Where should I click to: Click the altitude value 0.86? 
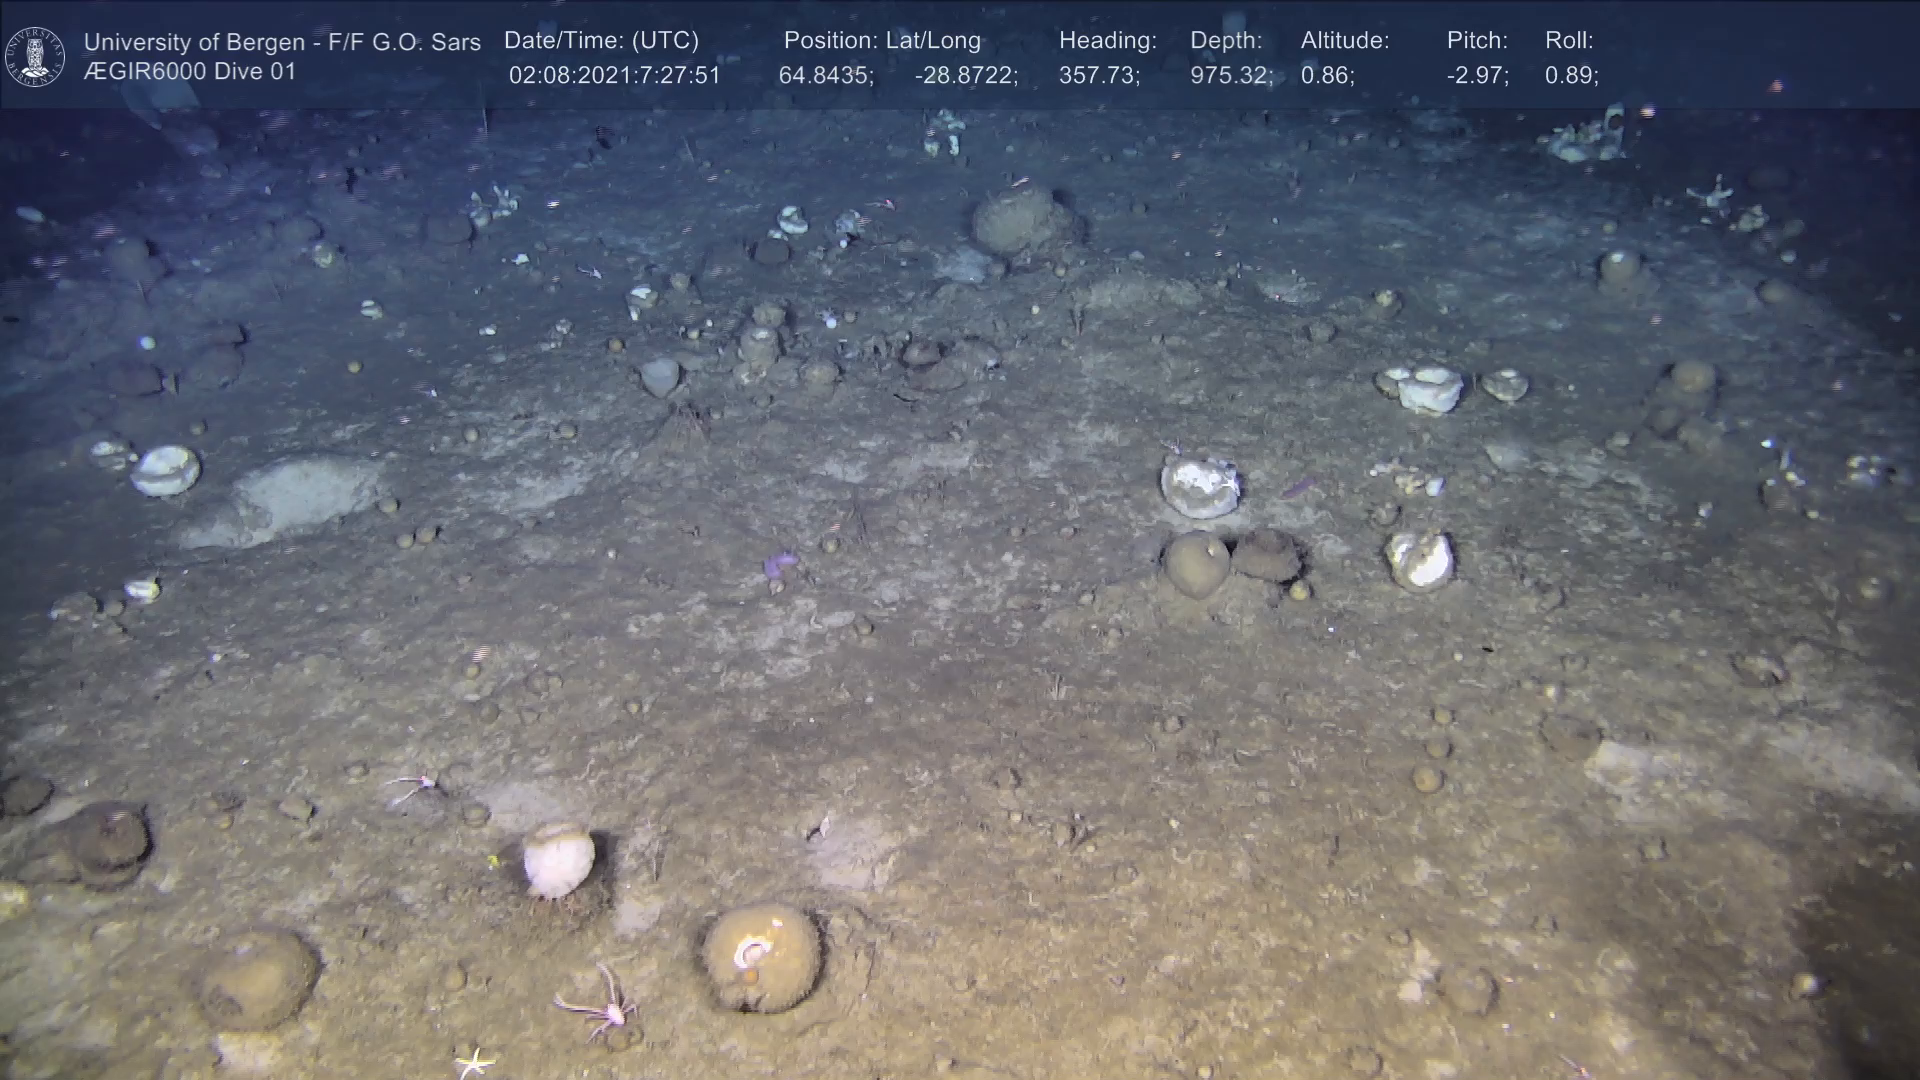click(x=1327, y=76)
